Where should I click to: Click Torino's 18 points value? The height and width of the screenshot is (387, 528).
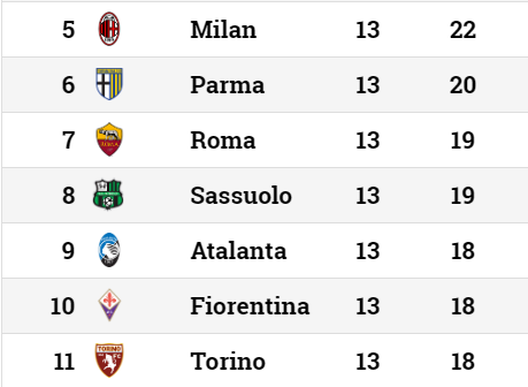(x=463, y=361)
